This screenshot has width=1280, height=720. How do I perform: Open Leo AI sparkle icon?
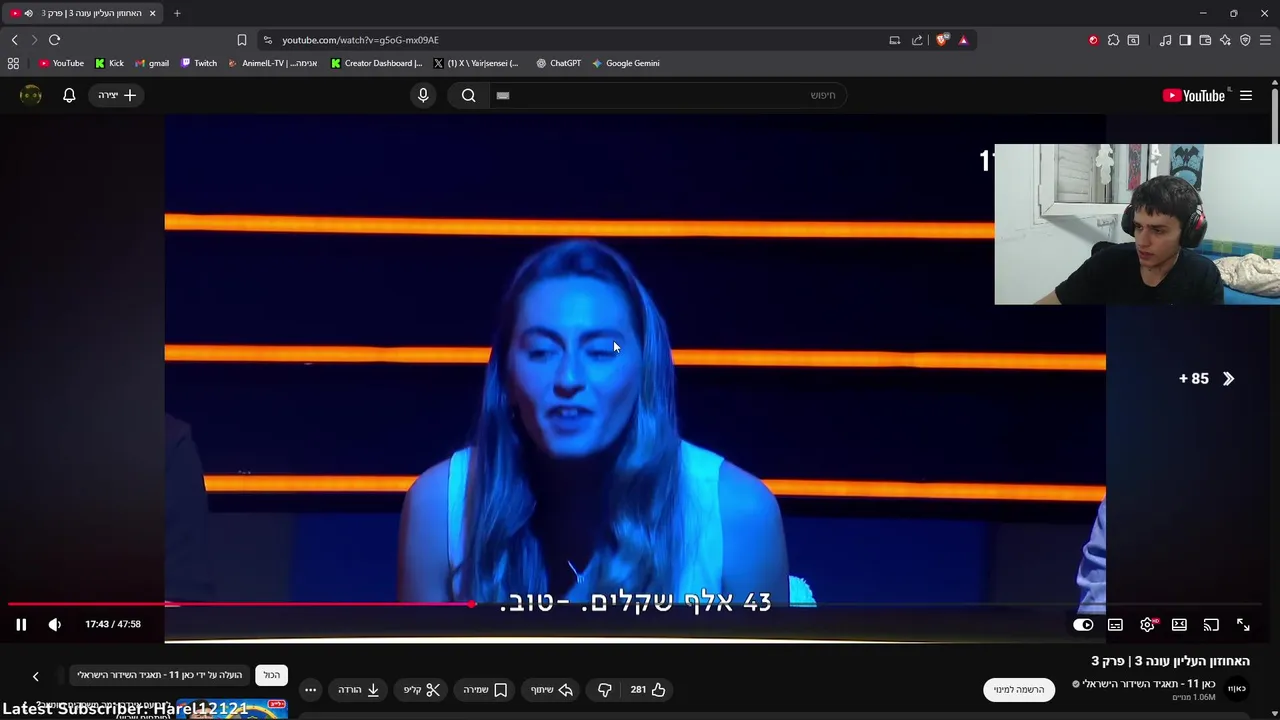(1225, 40)
